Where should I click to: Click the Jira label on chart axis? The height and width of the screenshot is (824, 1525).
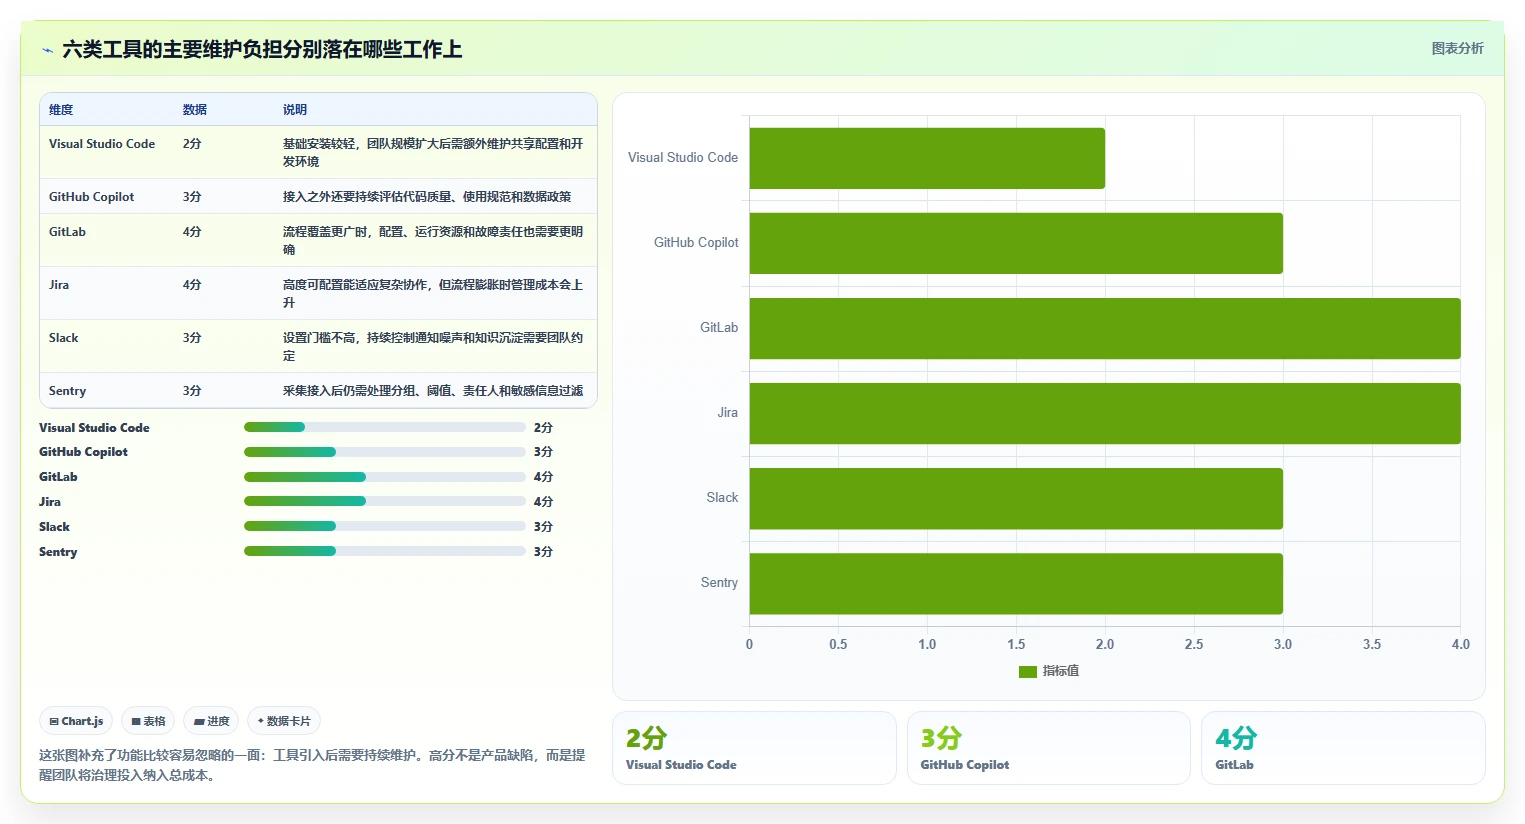click(x=728, y=413)
